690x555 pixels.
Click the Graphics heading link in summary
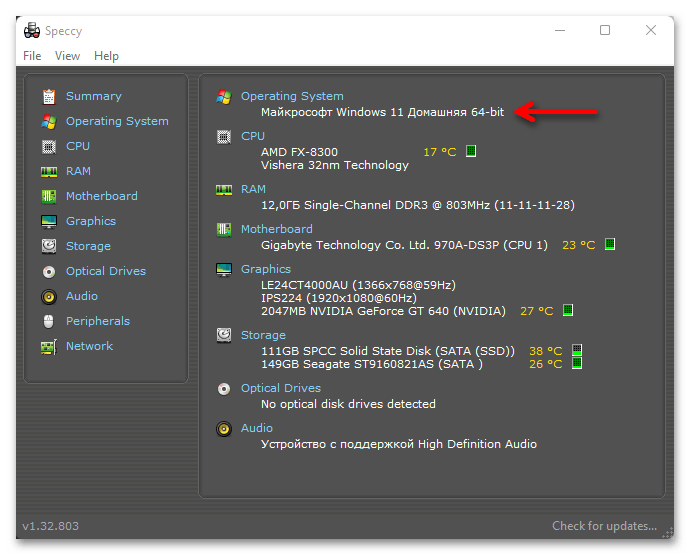[266, 269]
